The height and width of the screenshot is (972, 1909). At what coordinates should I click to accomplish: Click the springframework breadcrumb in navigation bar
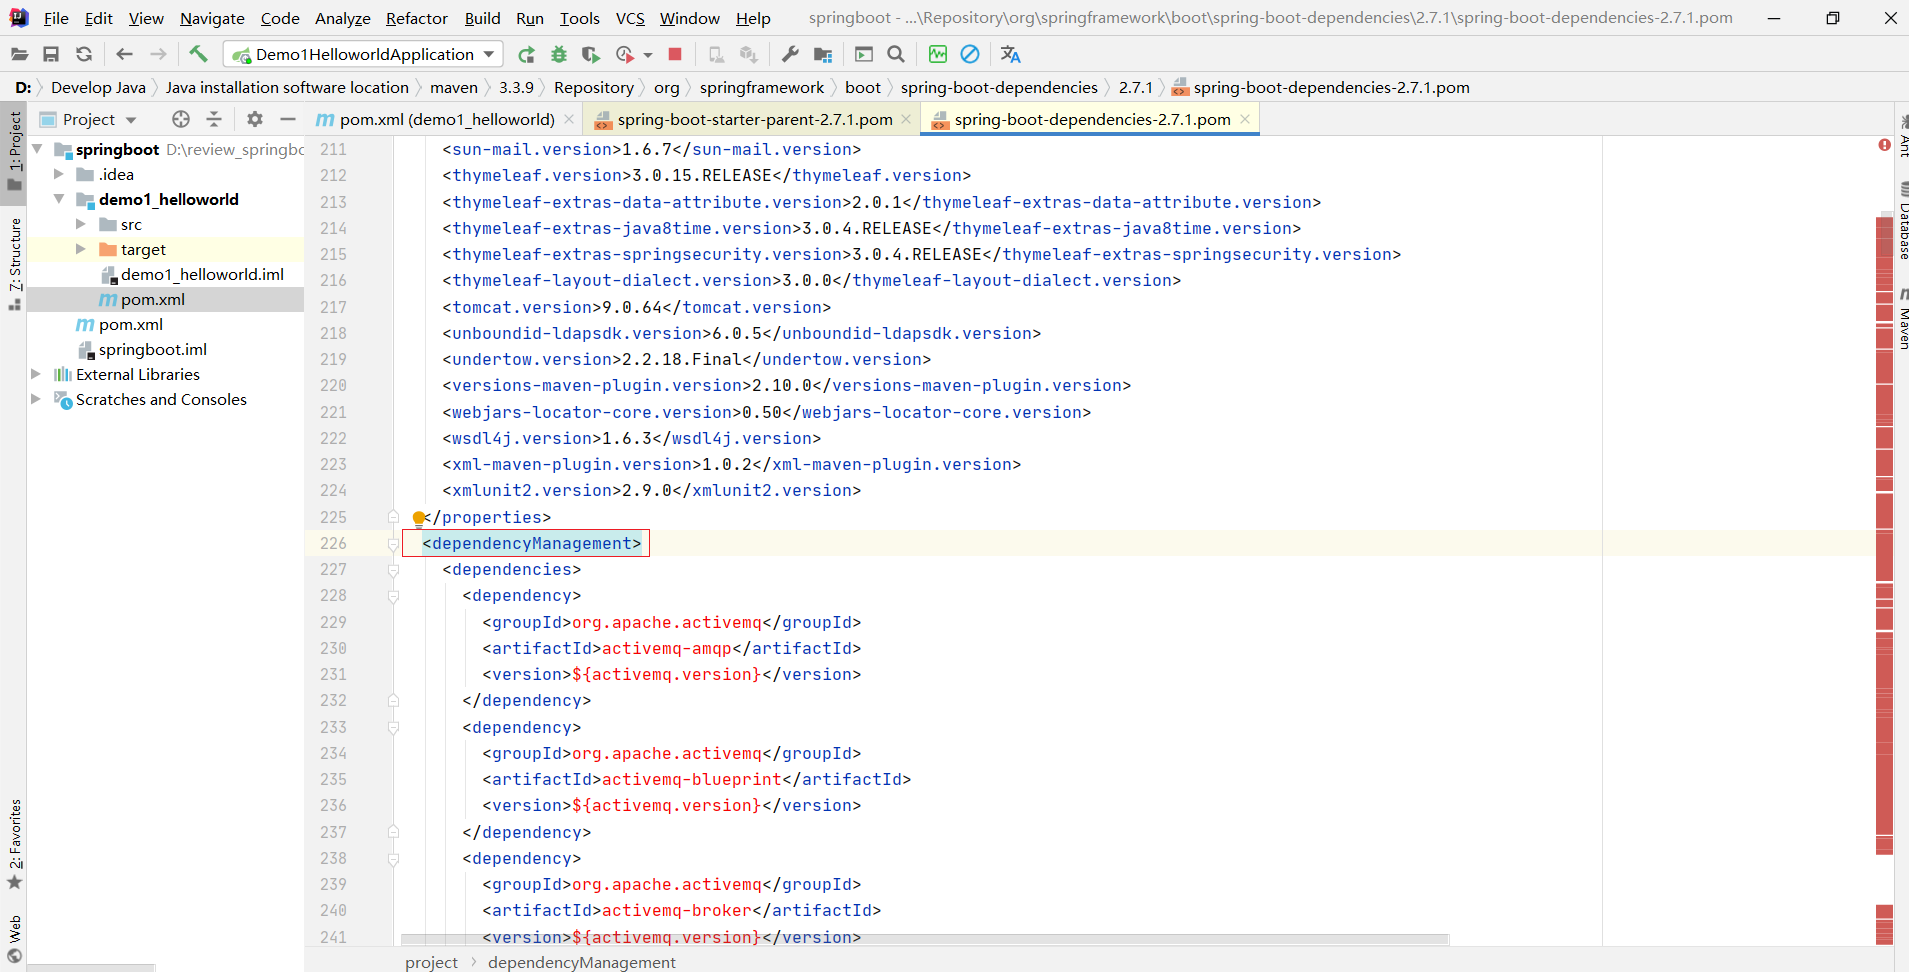761,88
